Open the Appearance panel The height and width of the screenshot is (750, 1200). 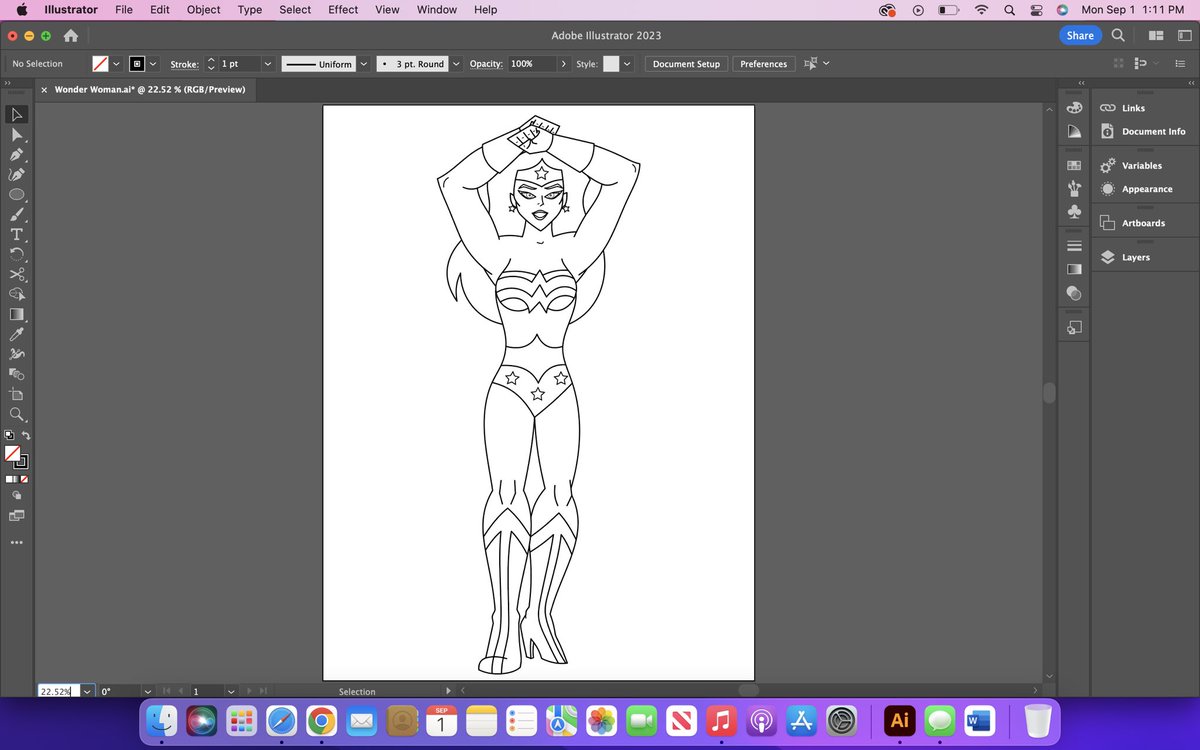coord(1146,189)
